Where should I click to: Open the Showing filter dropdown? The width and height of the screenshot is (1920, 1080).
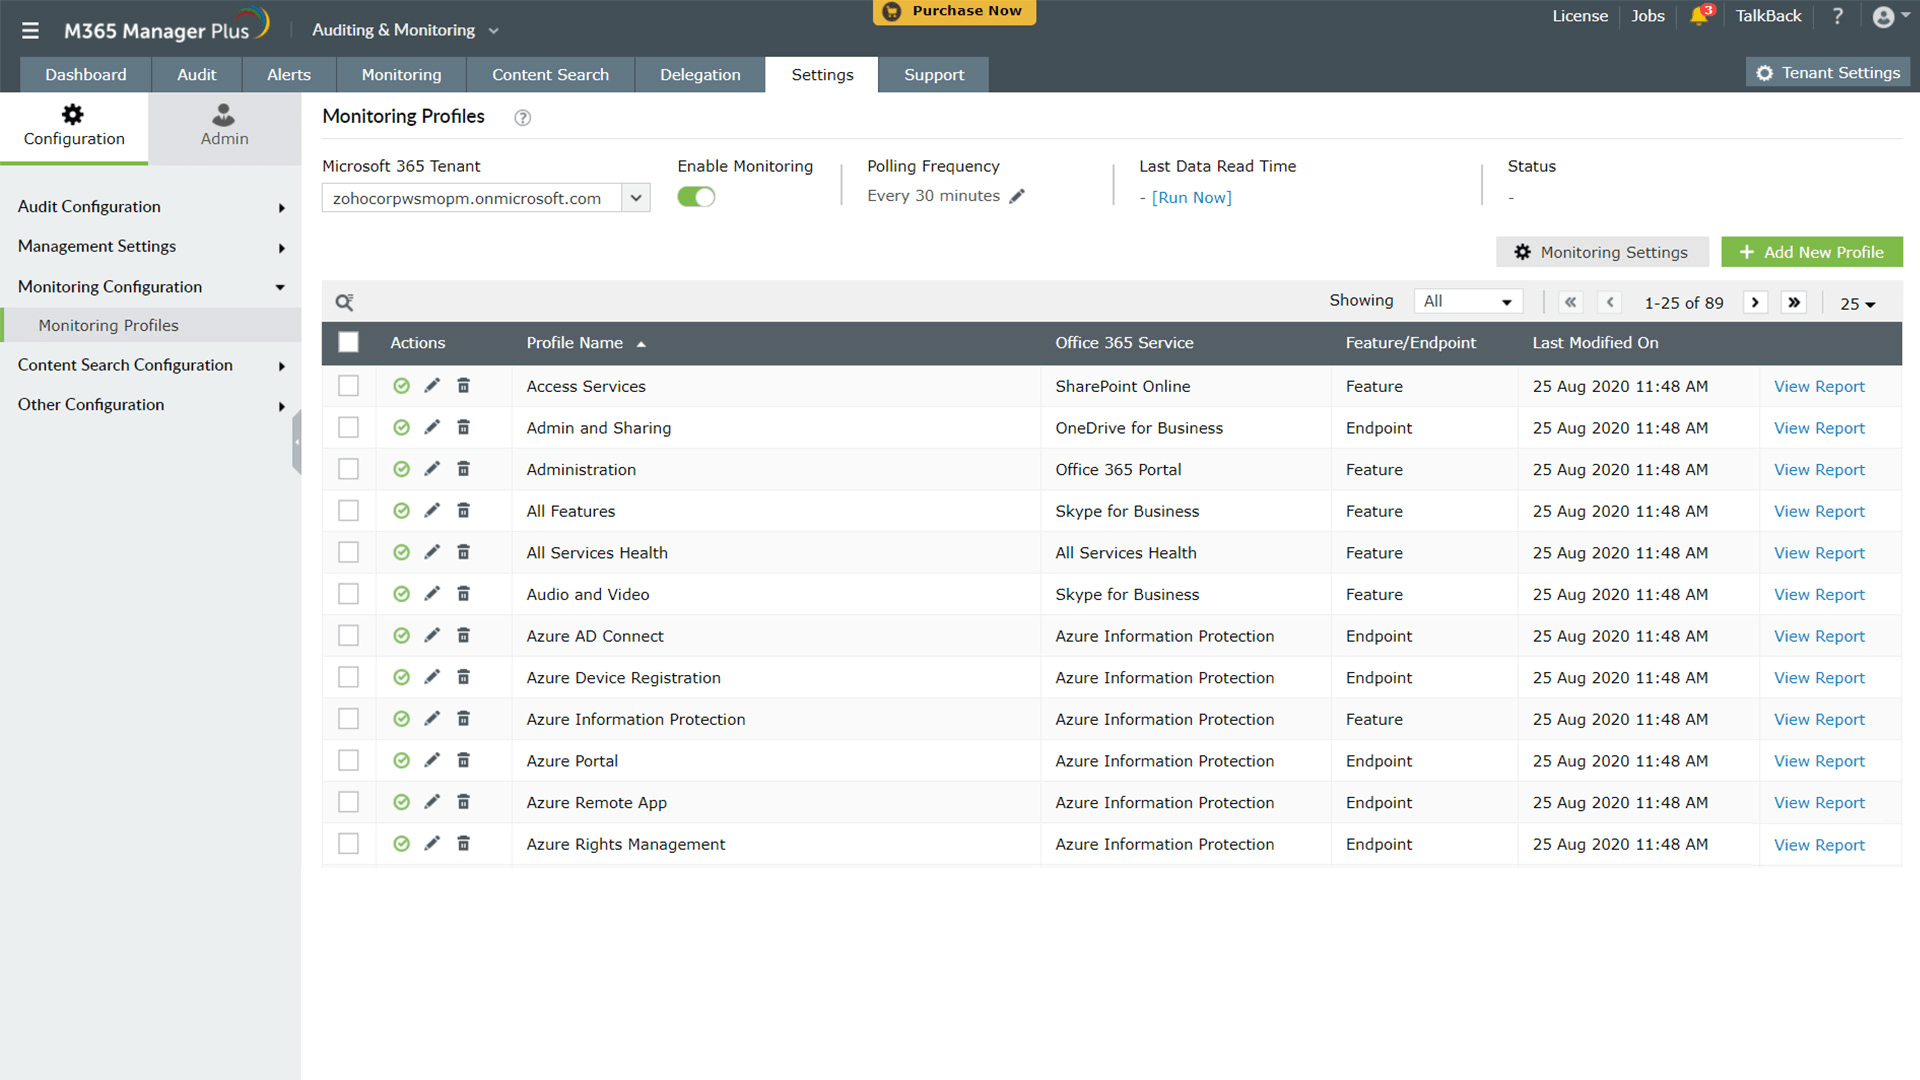1467,302
